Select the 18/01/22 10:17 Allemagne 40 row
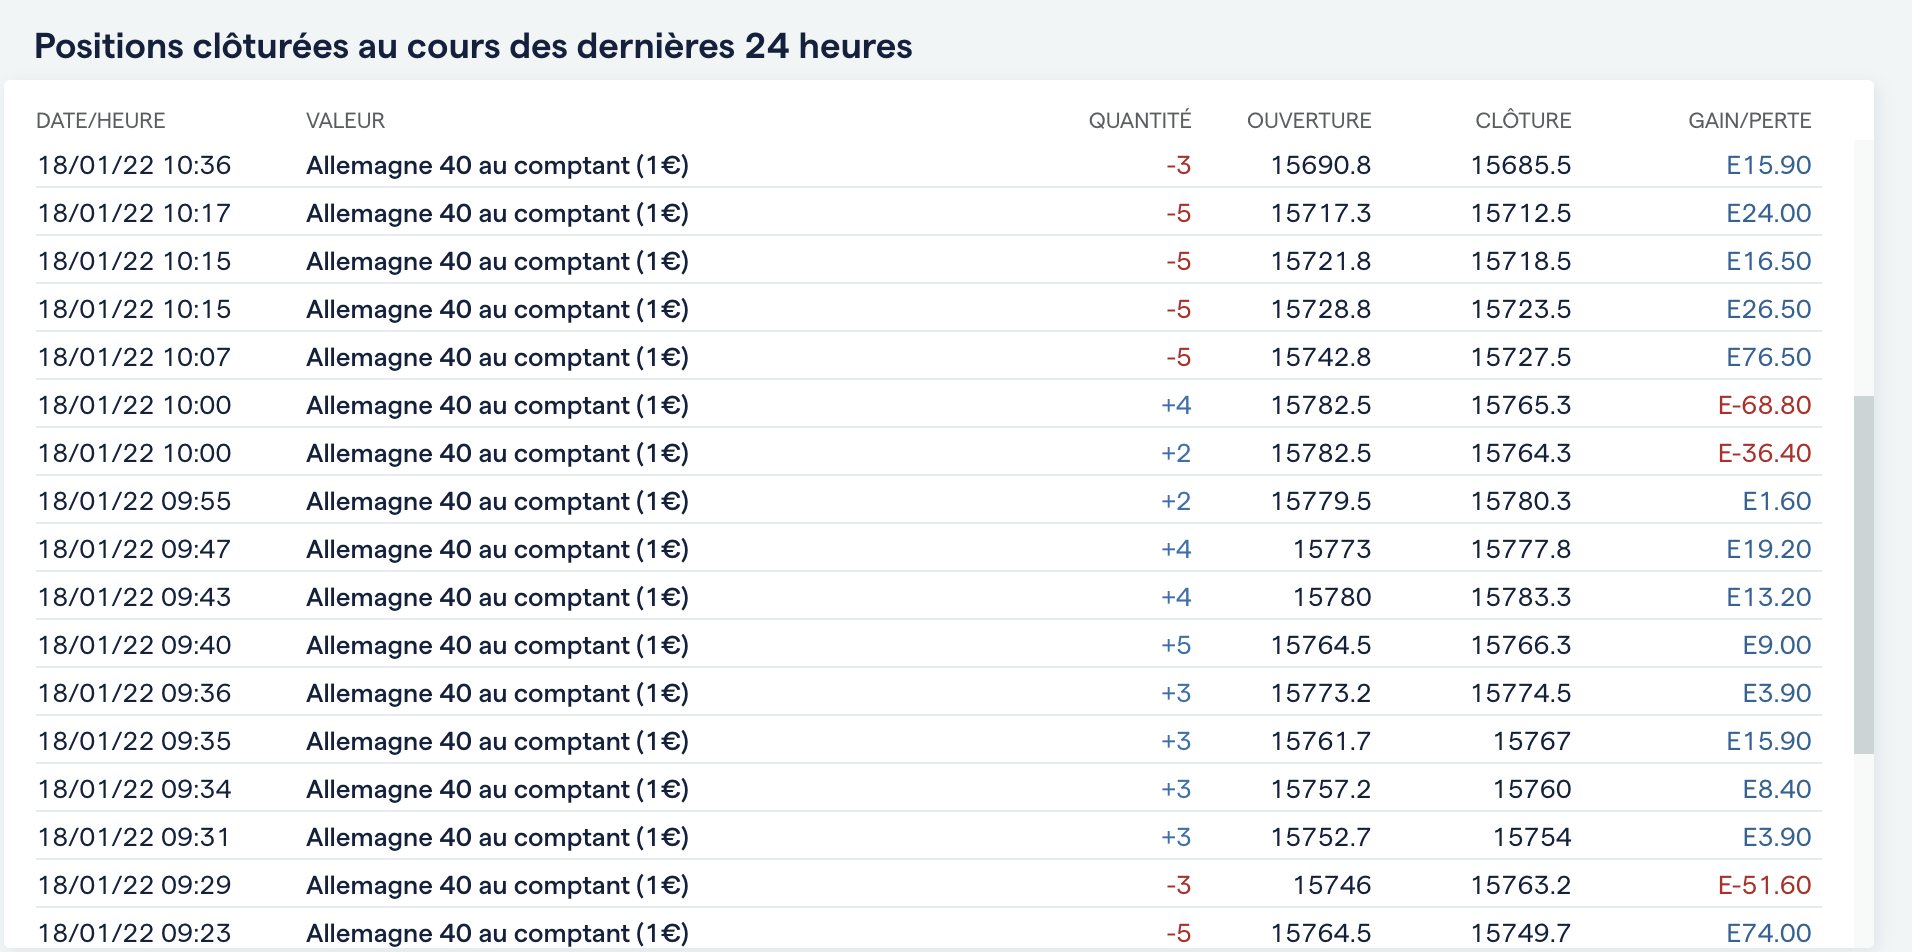This screenshot has height=952, width=1912. [928, 213]
